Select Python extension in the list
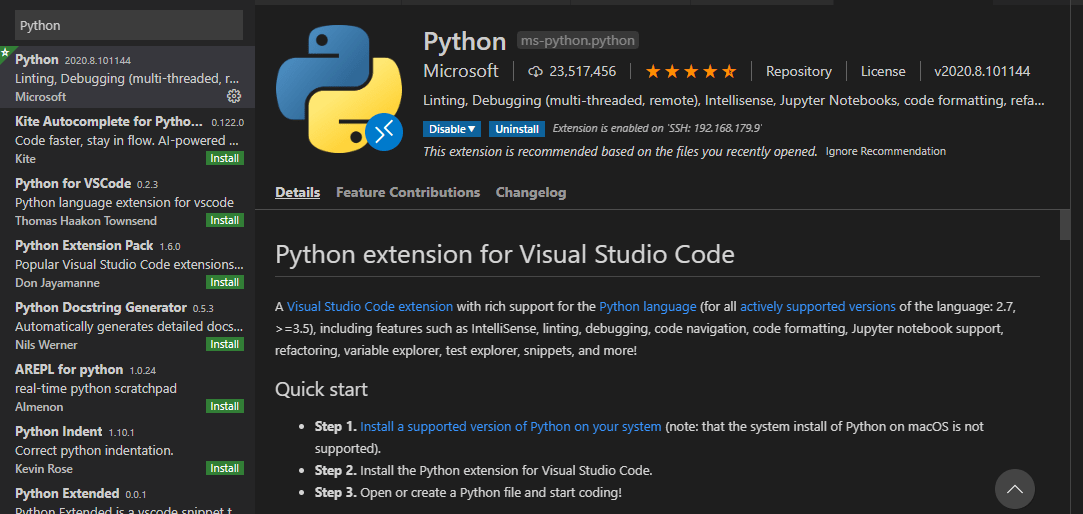1083x514 pixels. coord(127,77)
